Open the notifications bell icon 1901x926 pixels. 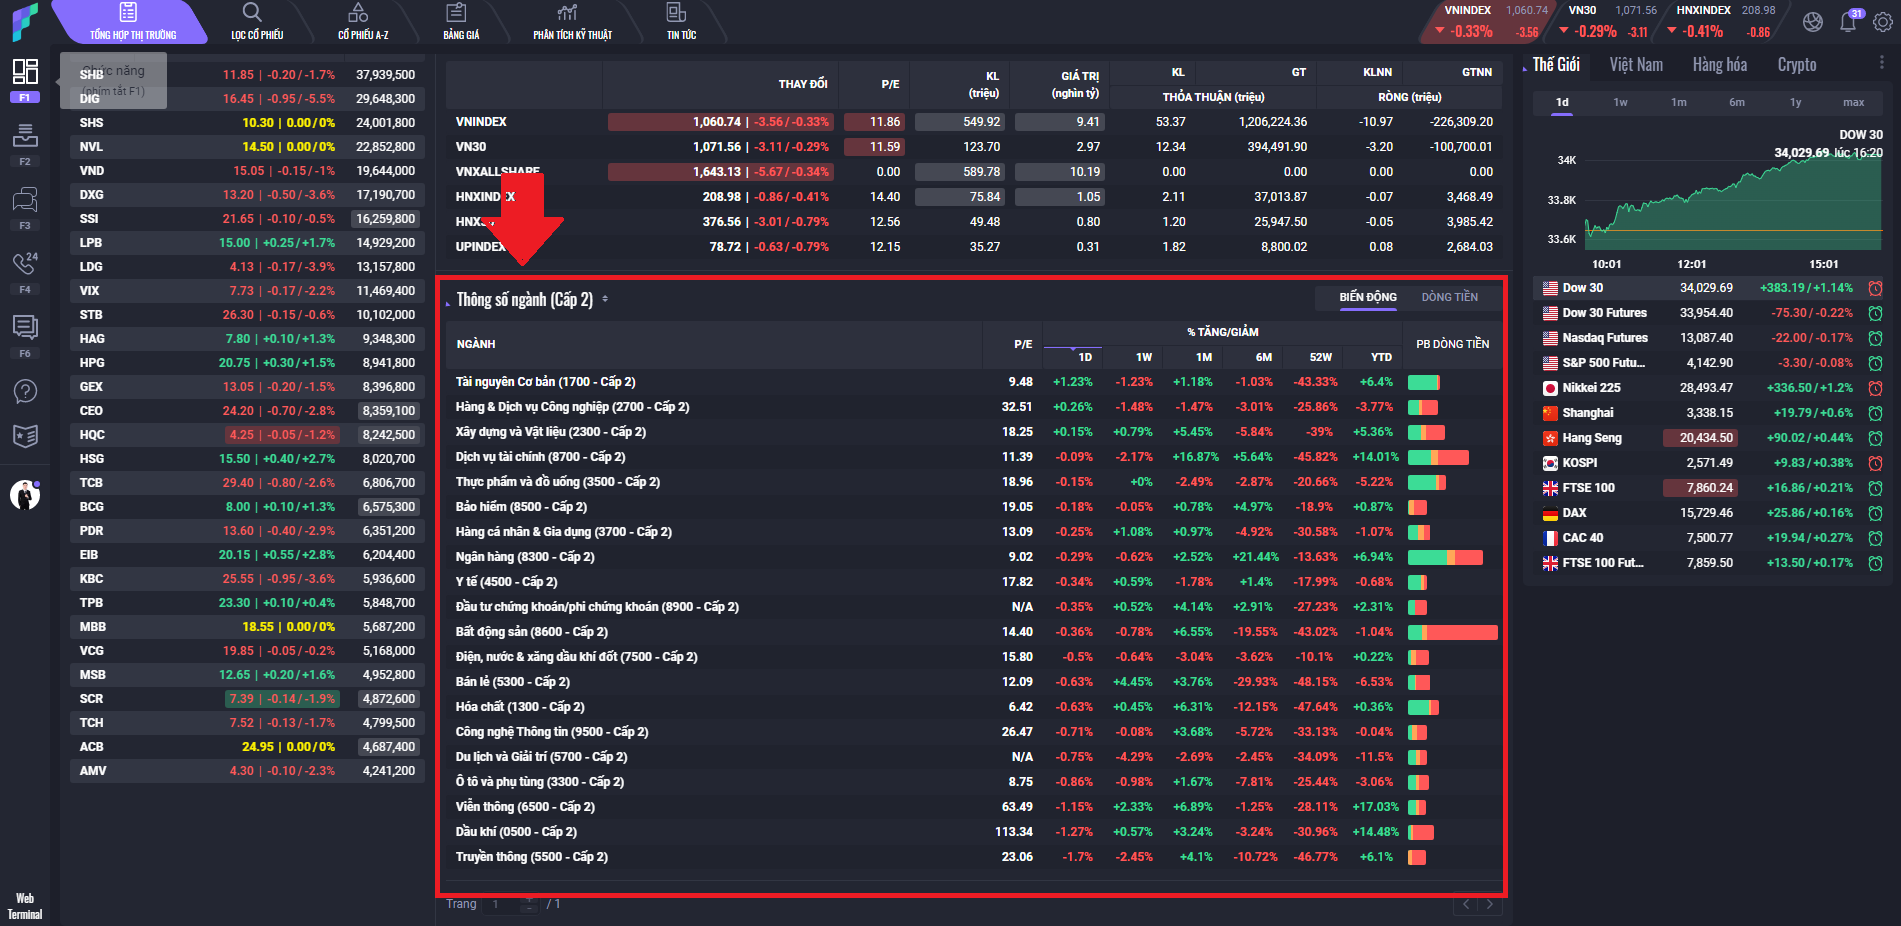pos(1847,22)
